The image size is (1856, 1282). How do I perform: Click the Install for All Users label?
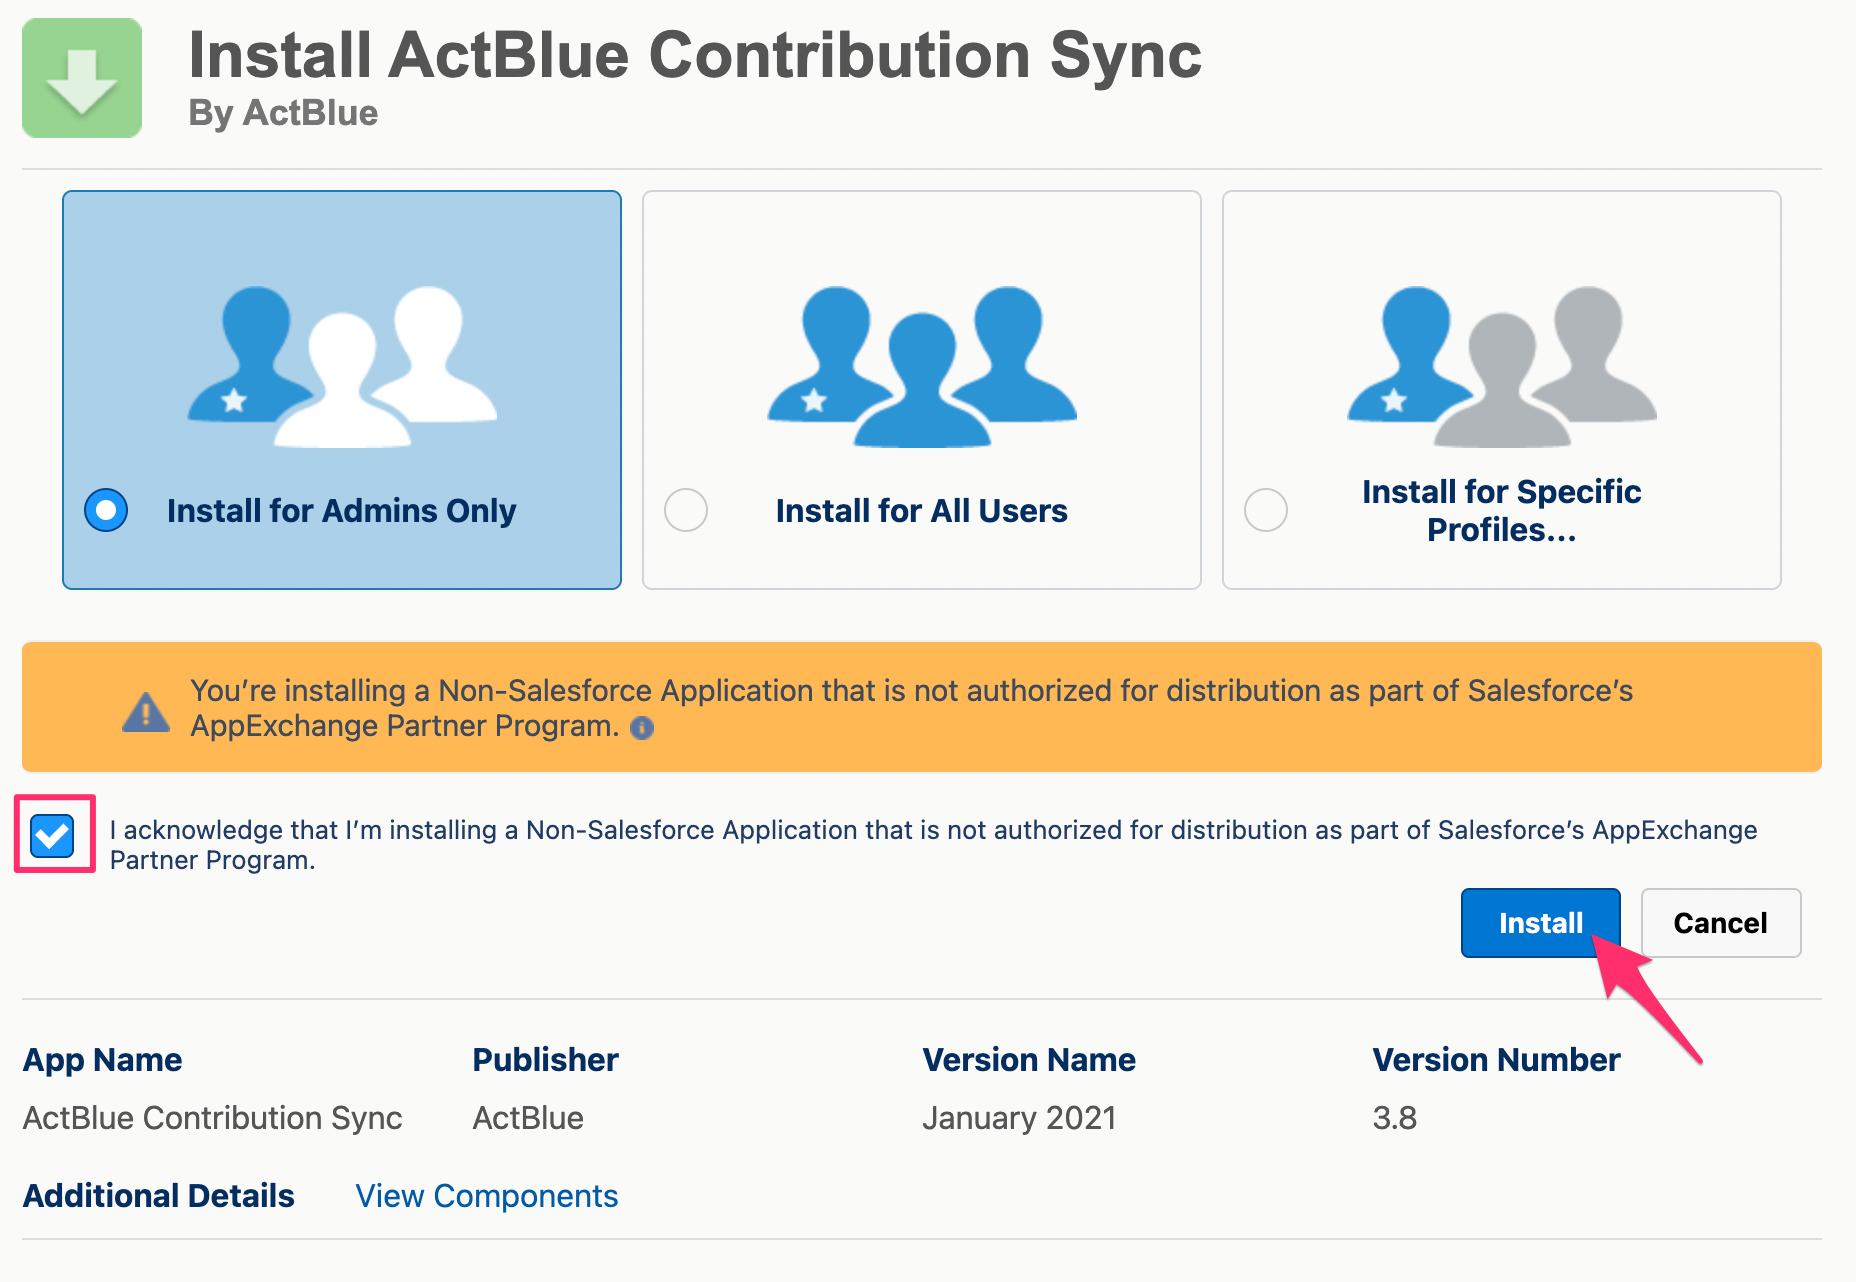click(922, 511)
